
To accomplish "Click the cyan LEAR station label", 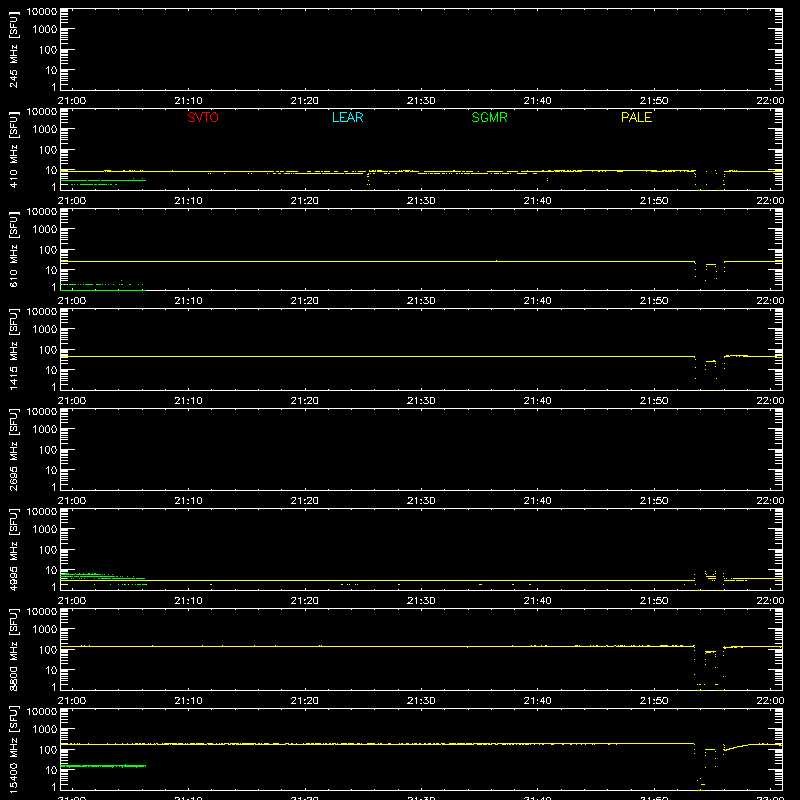I will coord(347,117).
